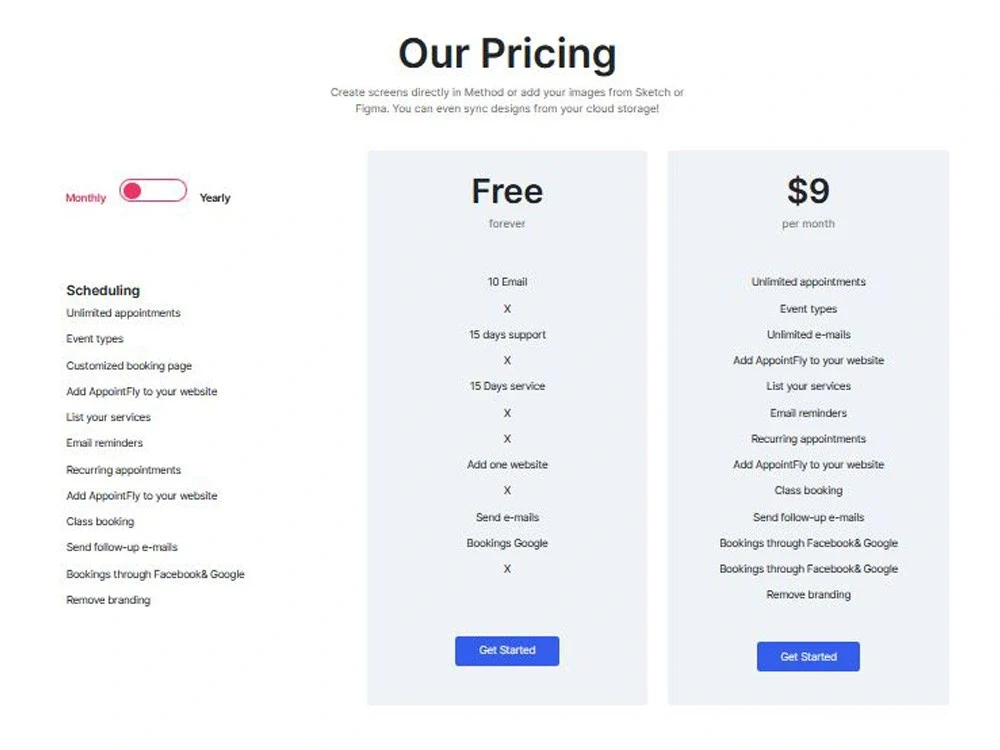1000x750 pixels.
Task: Click '15 days support' in Free plan
Action: coord(507,334)
